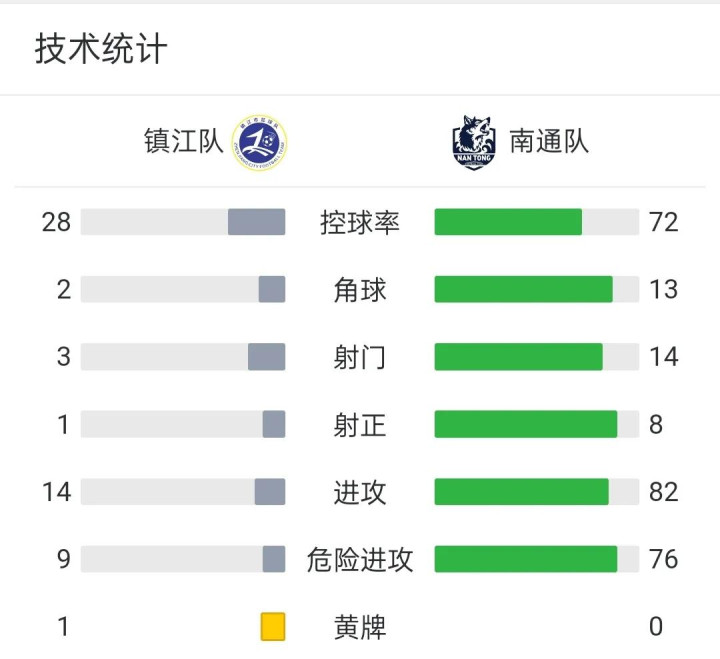Viewport: 720px width, 659px height.
Task: Tap the 镇江队 team name
Action: 184,141
